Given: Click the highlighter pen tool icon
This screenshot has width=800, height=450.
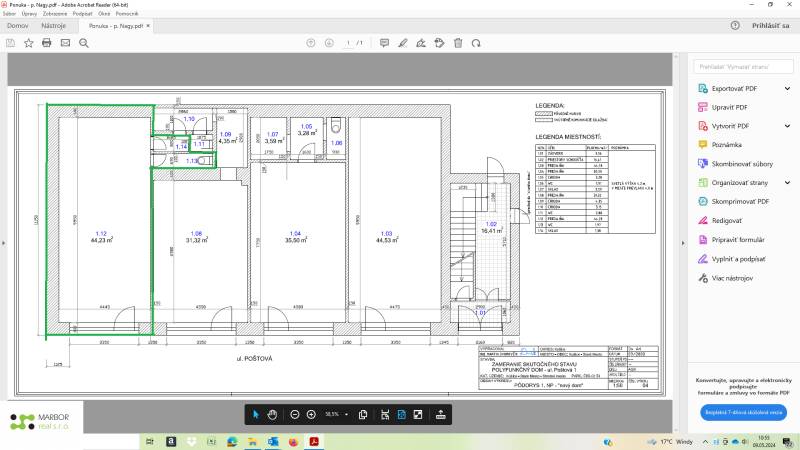Looking at the screenshot, I should point(402,43).
